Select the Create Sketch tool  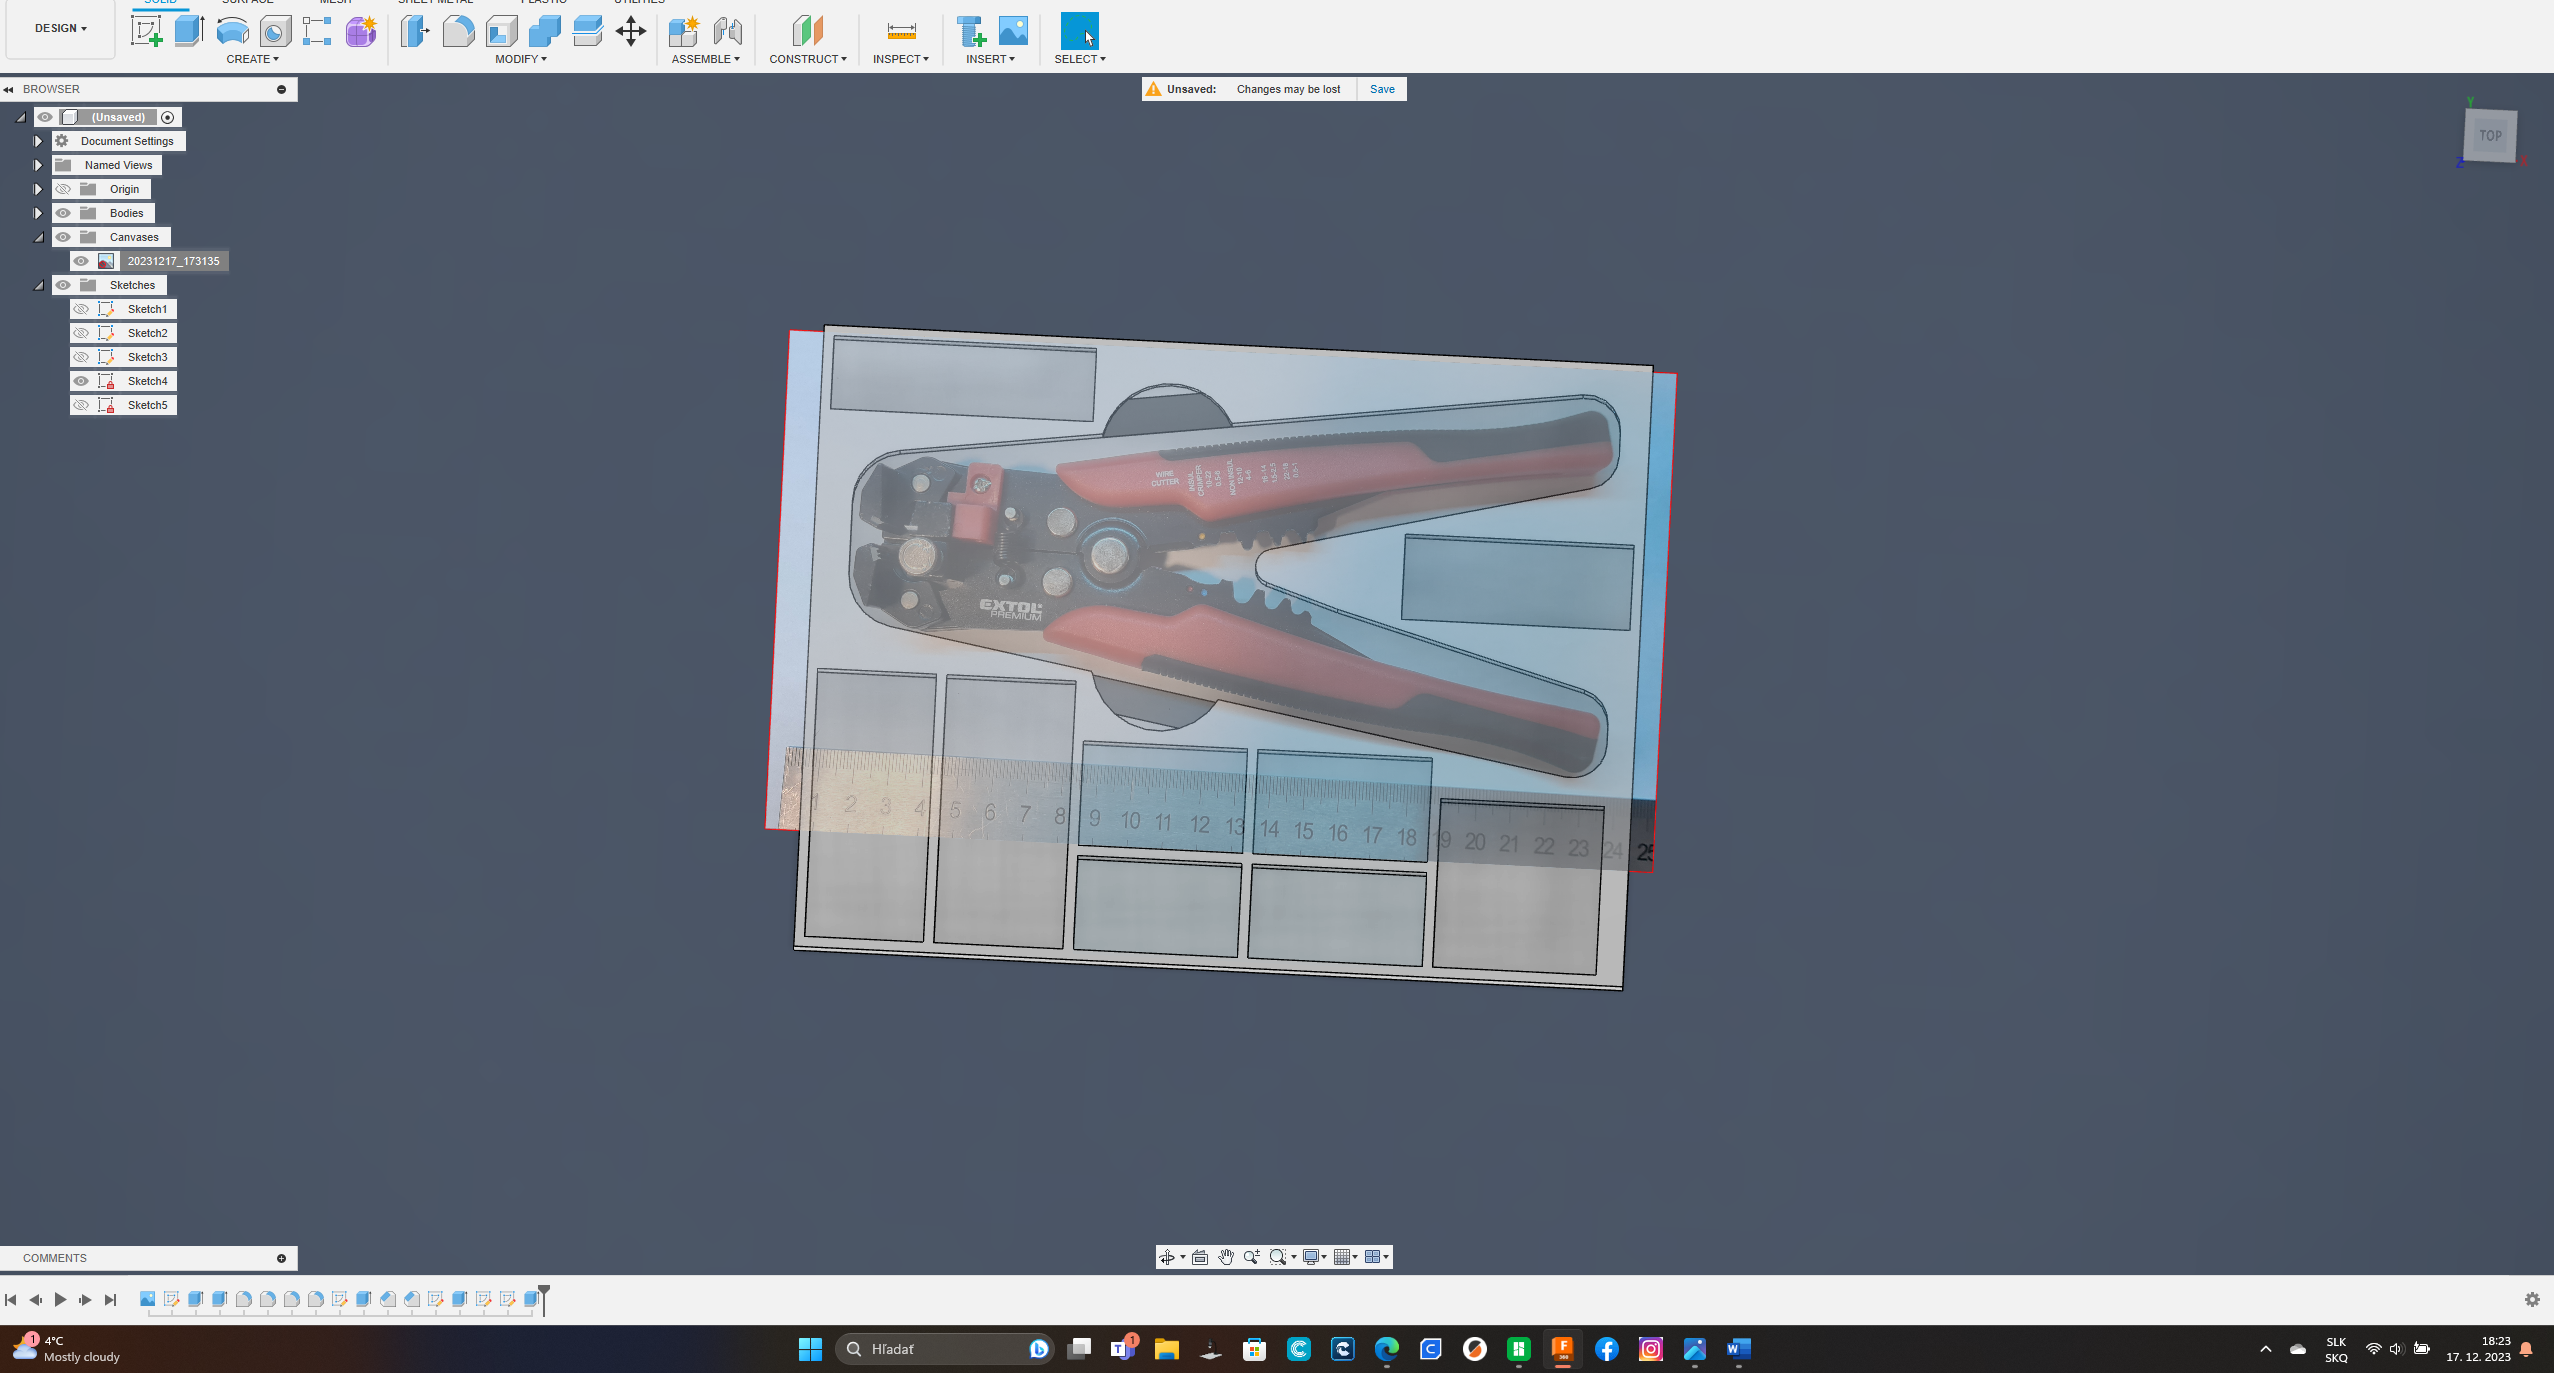click(x=147, y=31)
